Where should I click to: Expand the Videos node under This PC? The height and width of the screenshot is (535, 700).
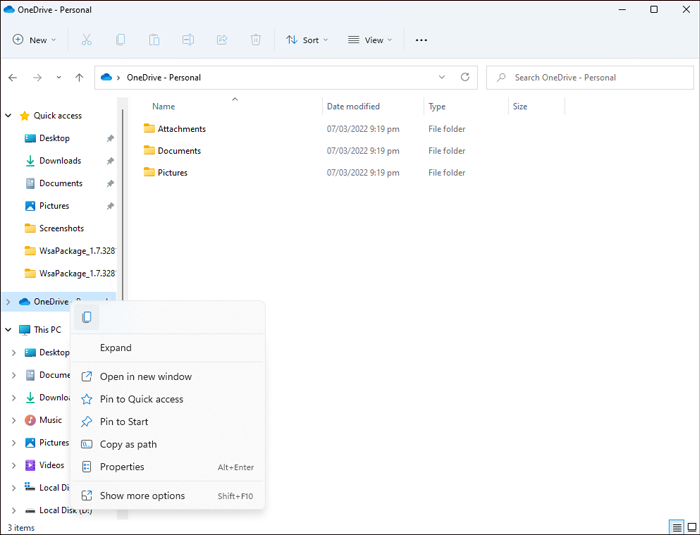13,465
